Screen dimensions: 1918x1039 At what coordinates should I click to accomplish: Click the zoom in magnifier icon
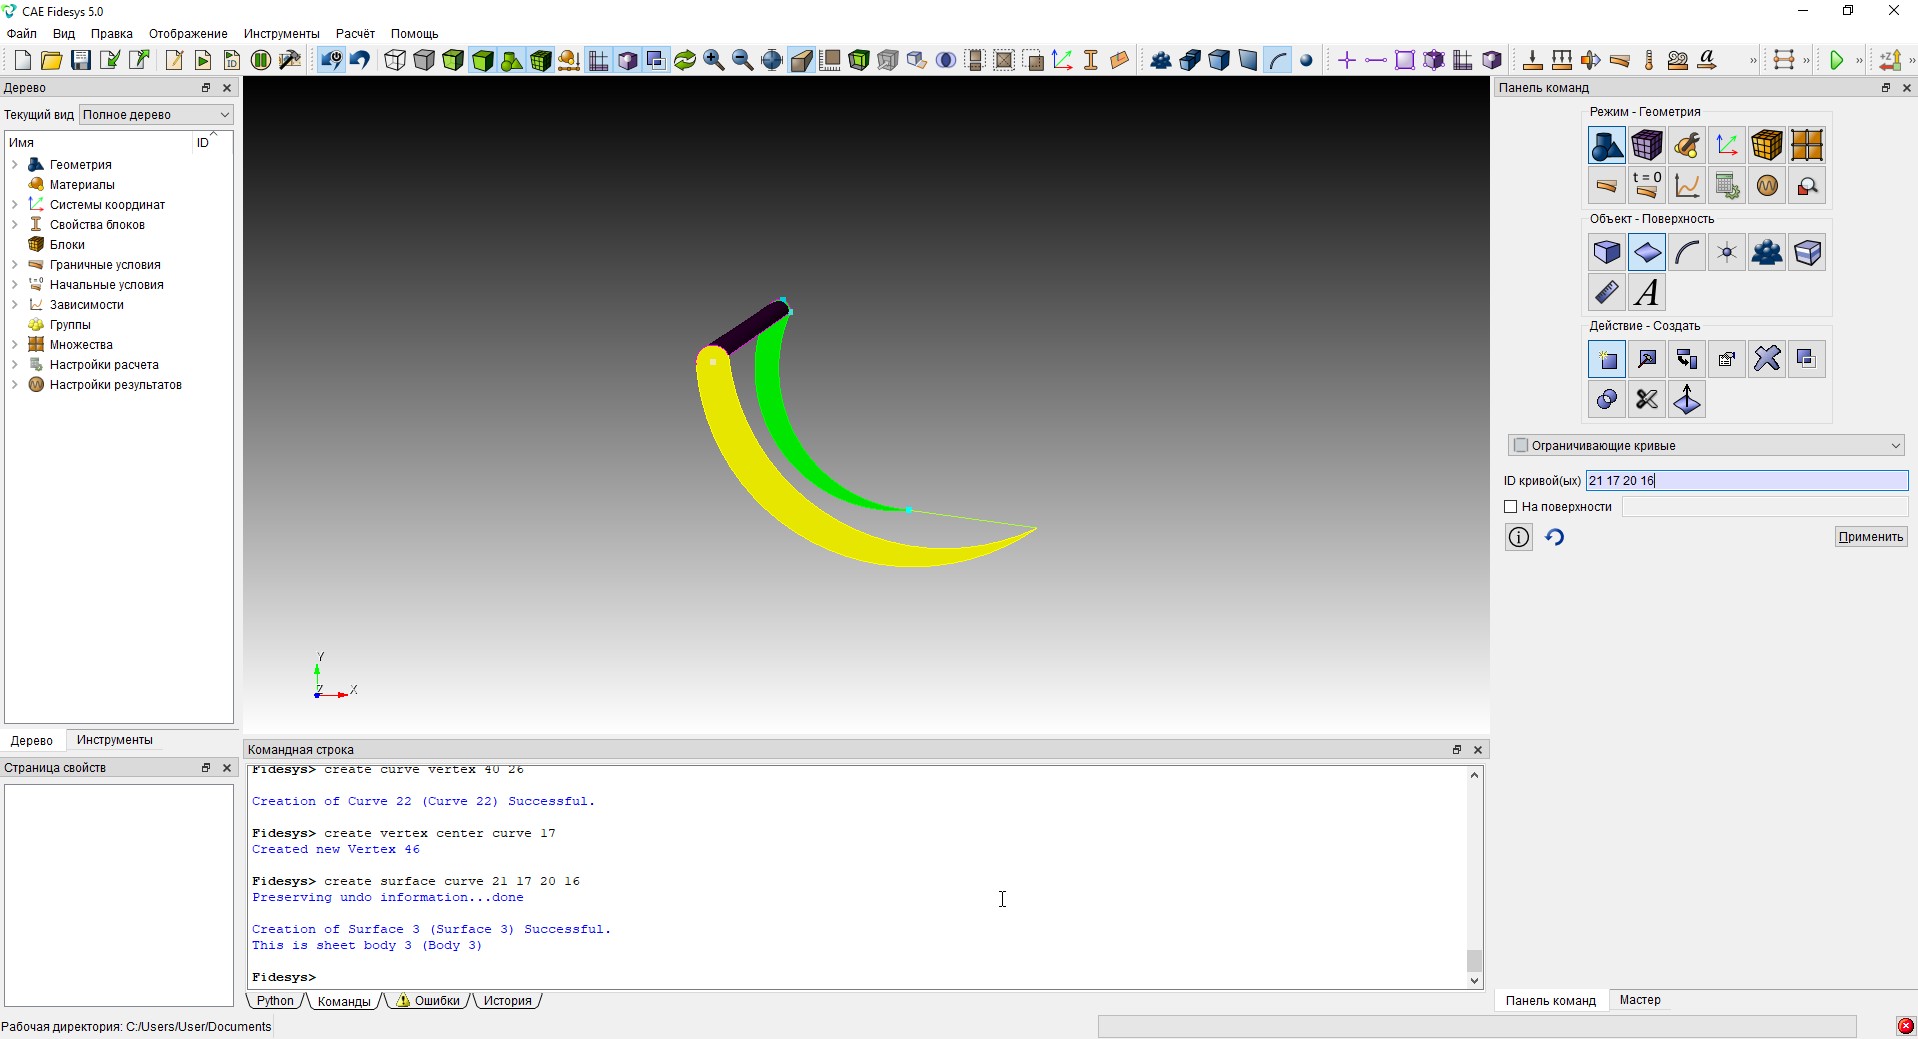714,61
